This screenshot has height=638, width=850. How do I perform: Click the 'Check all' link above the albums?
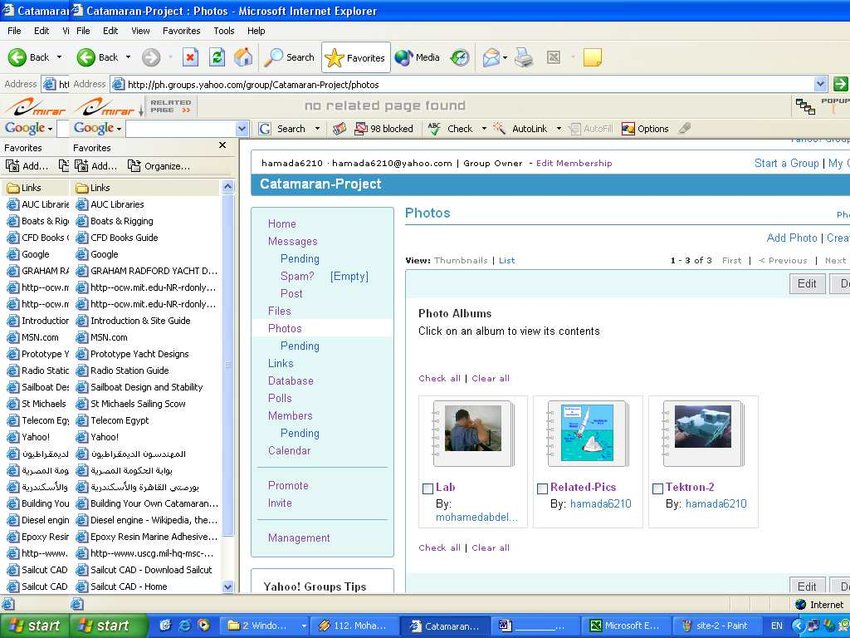click(x=438, y=378)
